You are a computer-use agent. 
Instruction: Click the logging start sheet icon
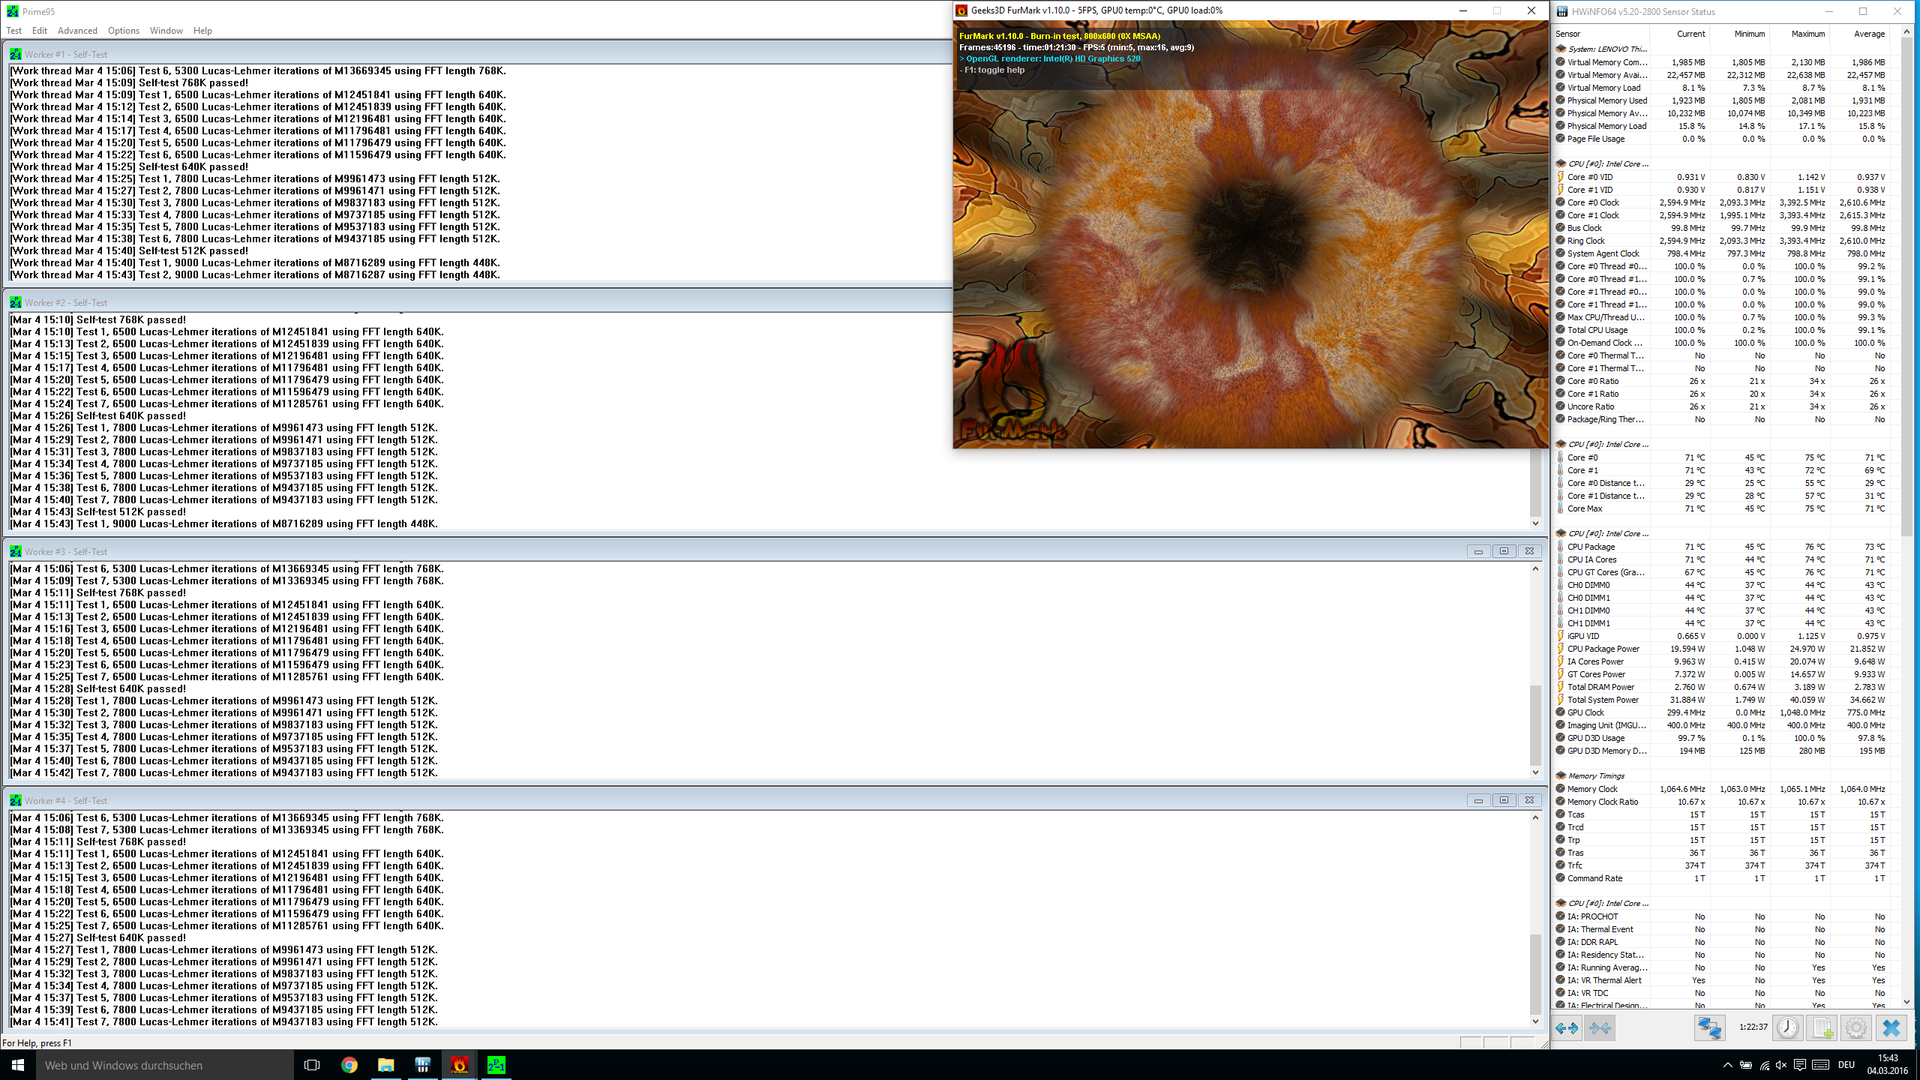click(1822, 1027)
